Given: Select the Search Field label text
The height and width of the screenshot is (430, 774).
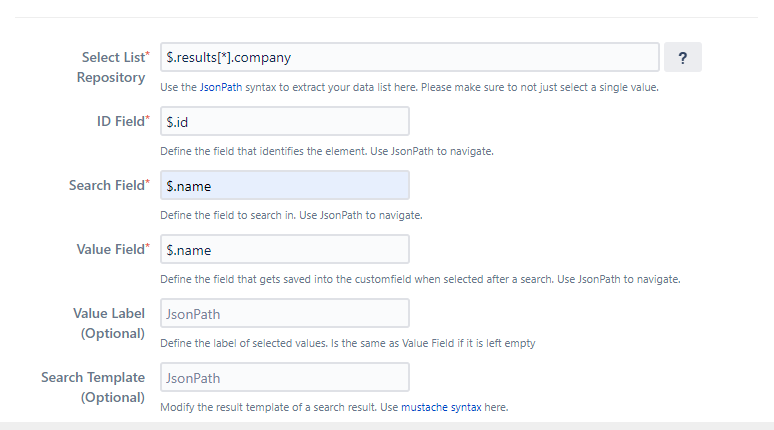Looking at the screenshot, I should [x=106, y=185].
